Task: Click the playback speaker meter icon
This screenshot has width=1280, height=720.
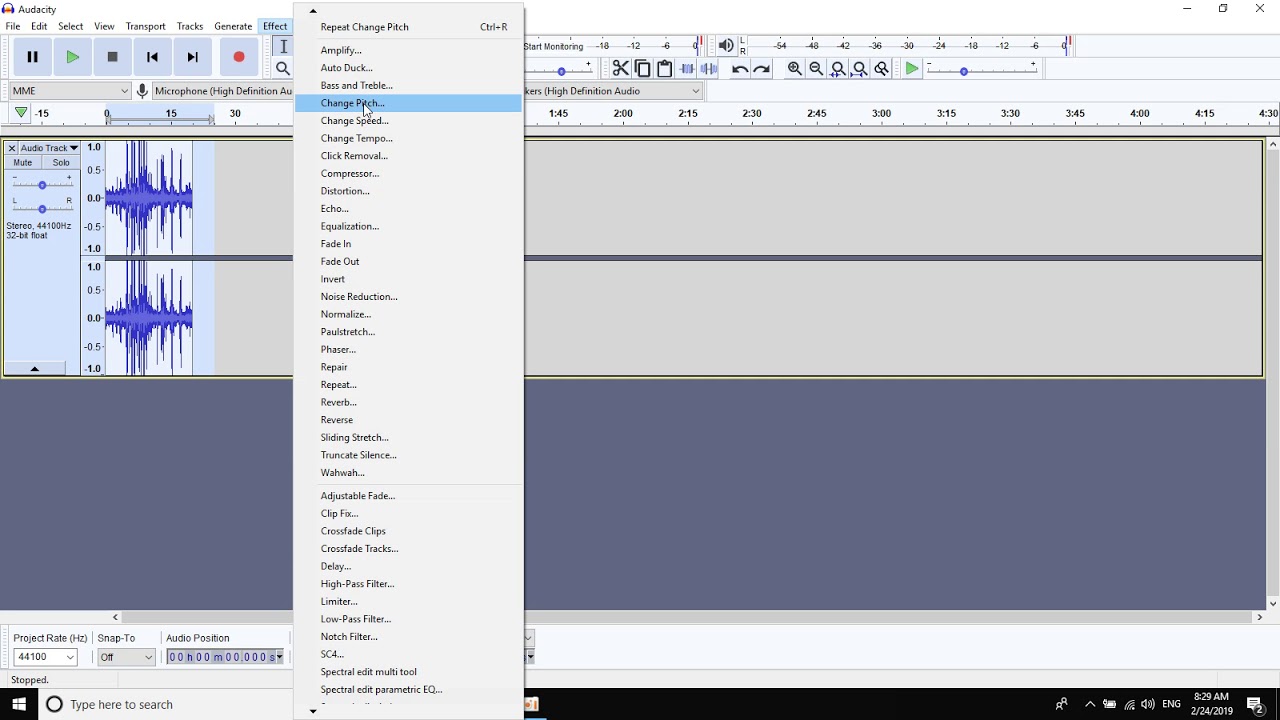Action: (x=726, y=46)
